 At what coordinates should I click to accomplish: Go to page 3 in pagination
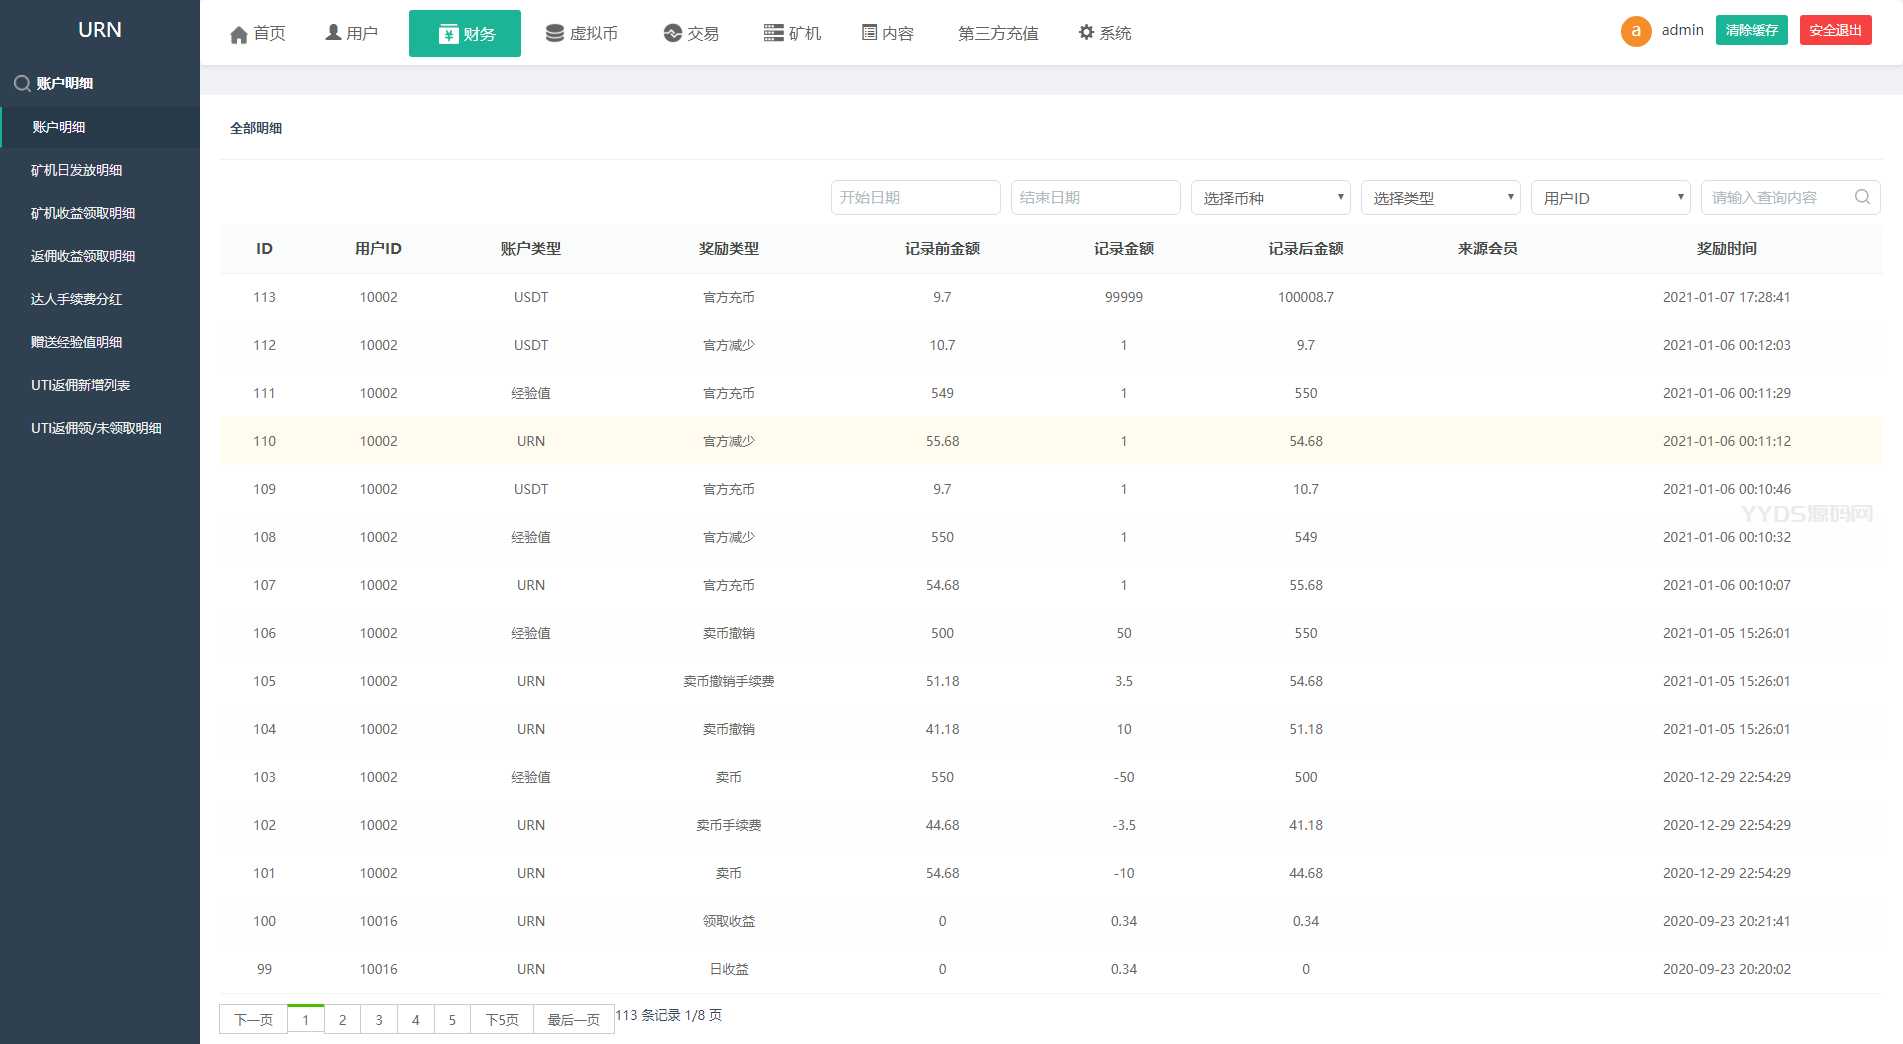pos(379,1020)
